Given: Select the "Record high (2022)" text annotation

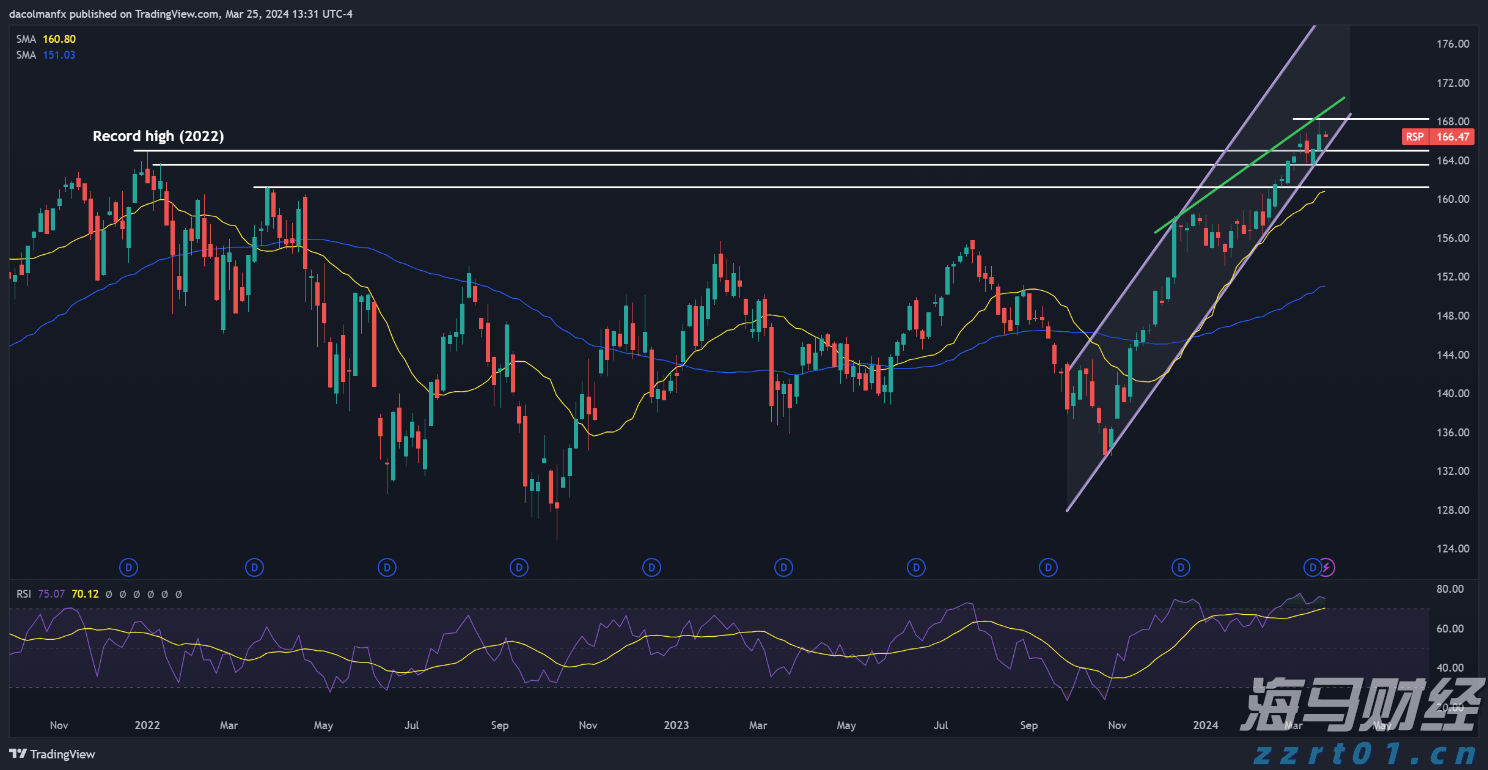Looking at the screenshot, I should point(158,136).
